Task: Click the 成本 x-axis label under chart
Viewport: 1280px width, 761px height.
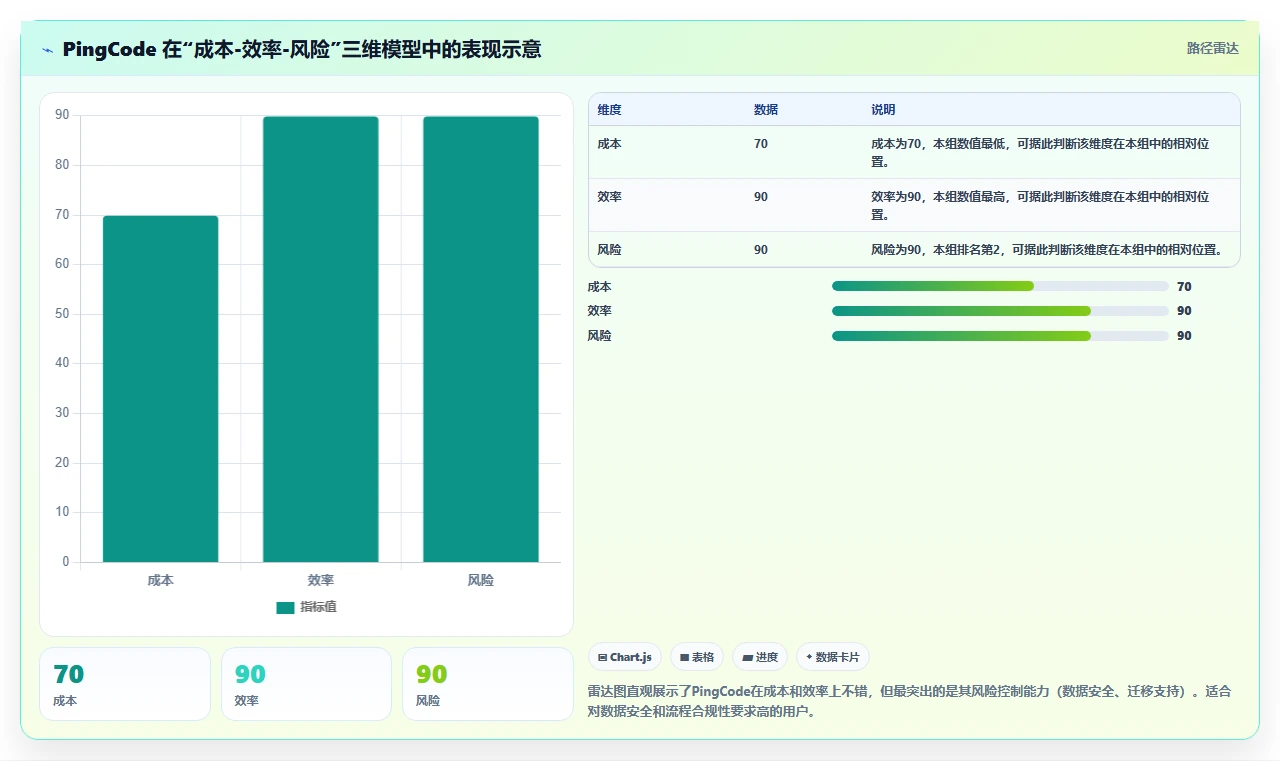Action: (x=160, y=580)
